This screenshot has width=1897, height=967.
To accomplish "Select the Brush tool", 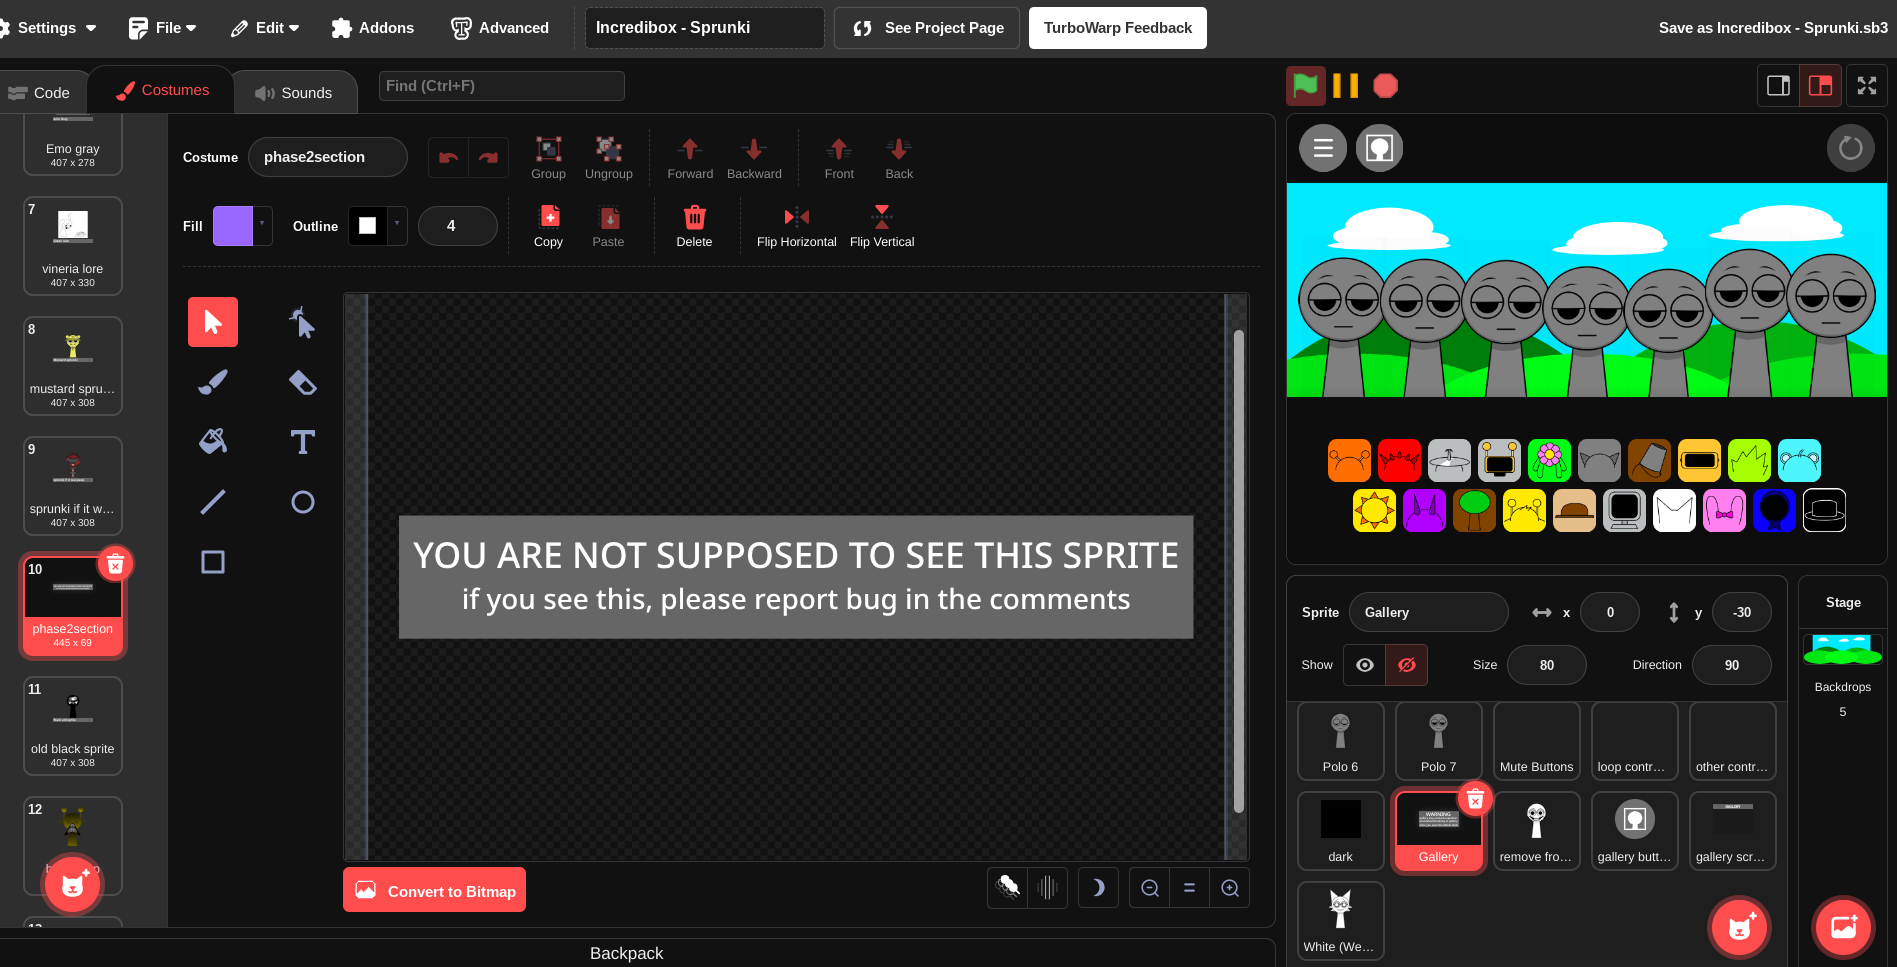I will (213, 382).
